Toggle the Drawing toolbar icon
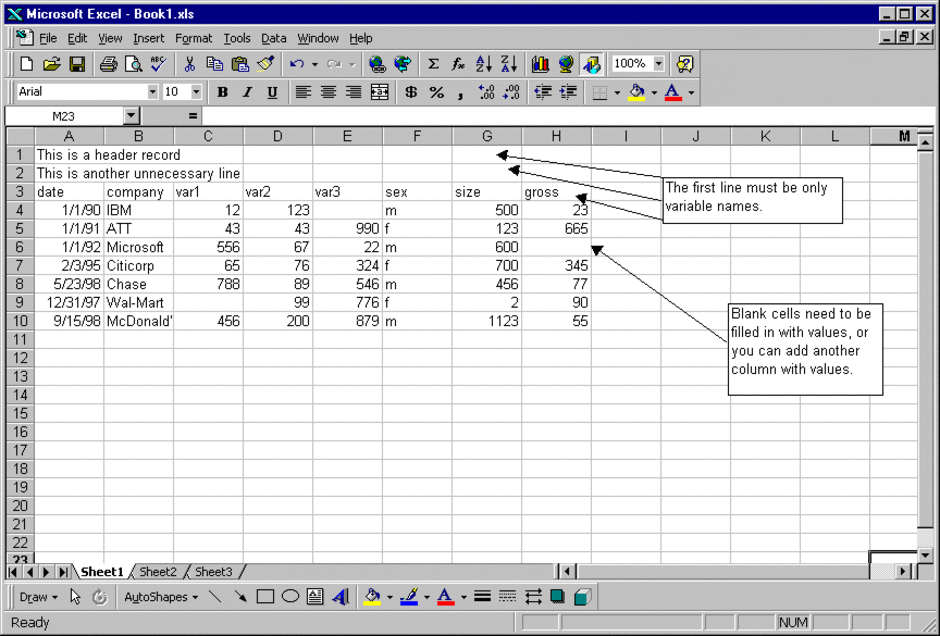The image size is (940, 636). click(x=591, y=64)
